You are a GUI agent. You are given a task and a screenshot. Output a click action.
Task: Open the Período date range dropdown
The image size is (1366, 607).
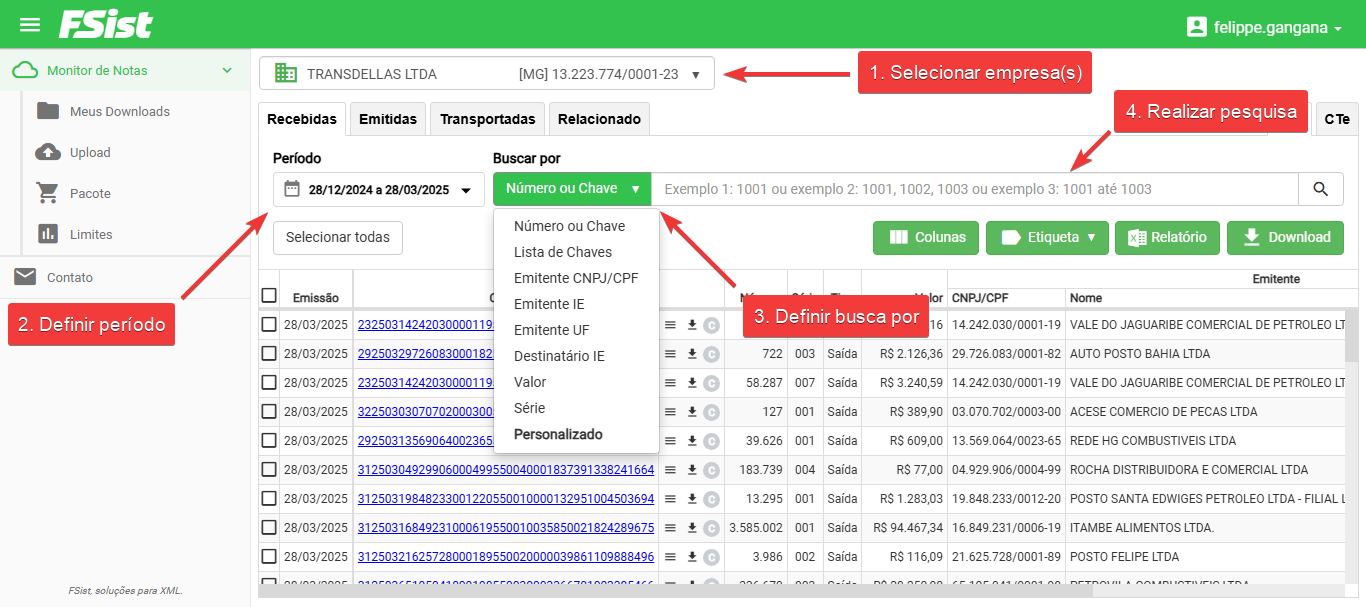point(378,190)
